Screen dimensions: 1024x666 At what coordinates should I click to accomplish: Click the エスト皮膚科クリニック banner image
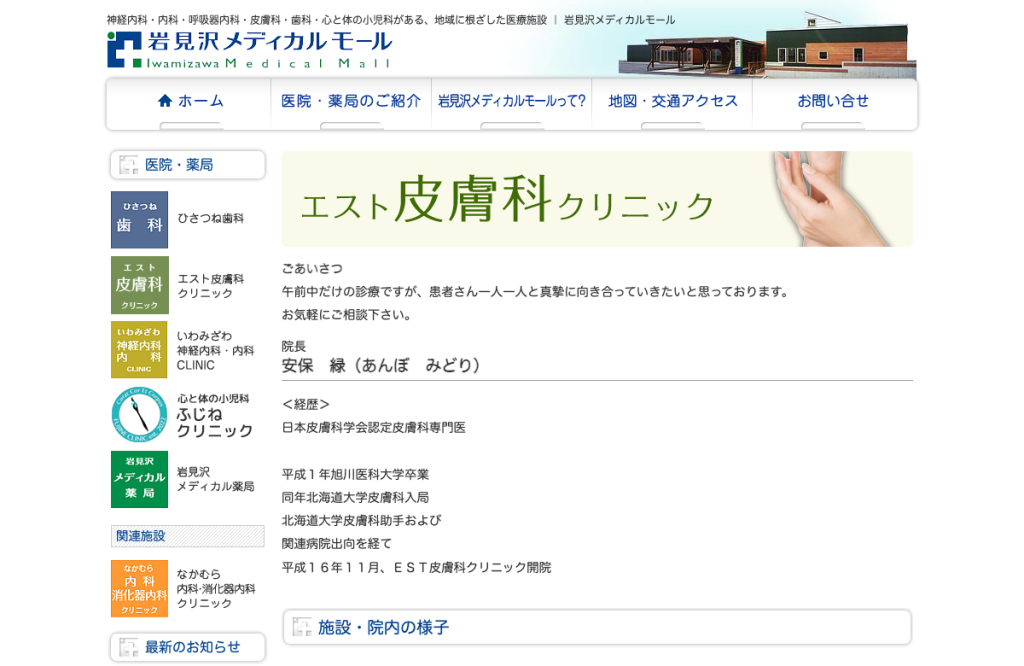point(597,199)
